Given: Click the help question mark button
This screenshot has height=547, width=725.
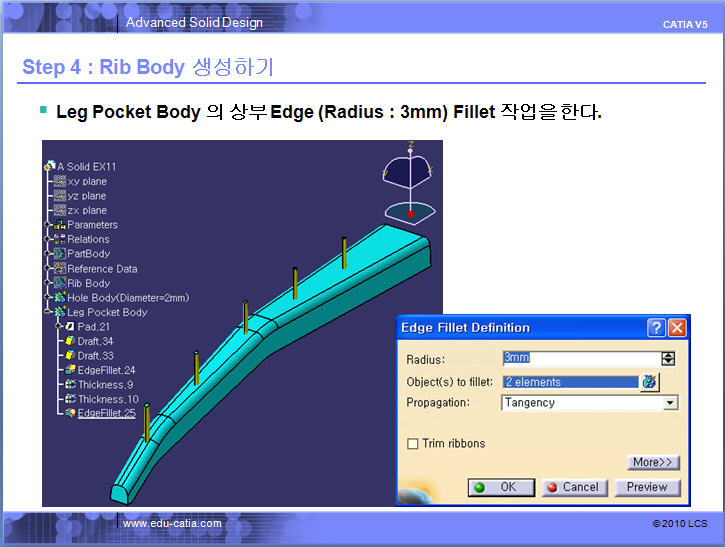Looking at the screenshot, I should (x=656, y=328).
